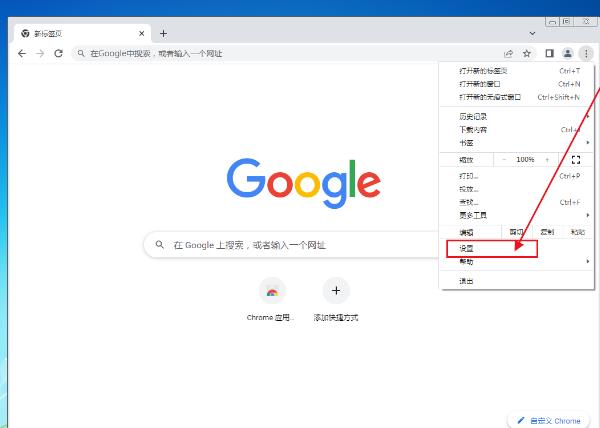This screenshot has width=600, height=428.
Task: Decrease zoom with the minus button
Action: click(504, 159)
